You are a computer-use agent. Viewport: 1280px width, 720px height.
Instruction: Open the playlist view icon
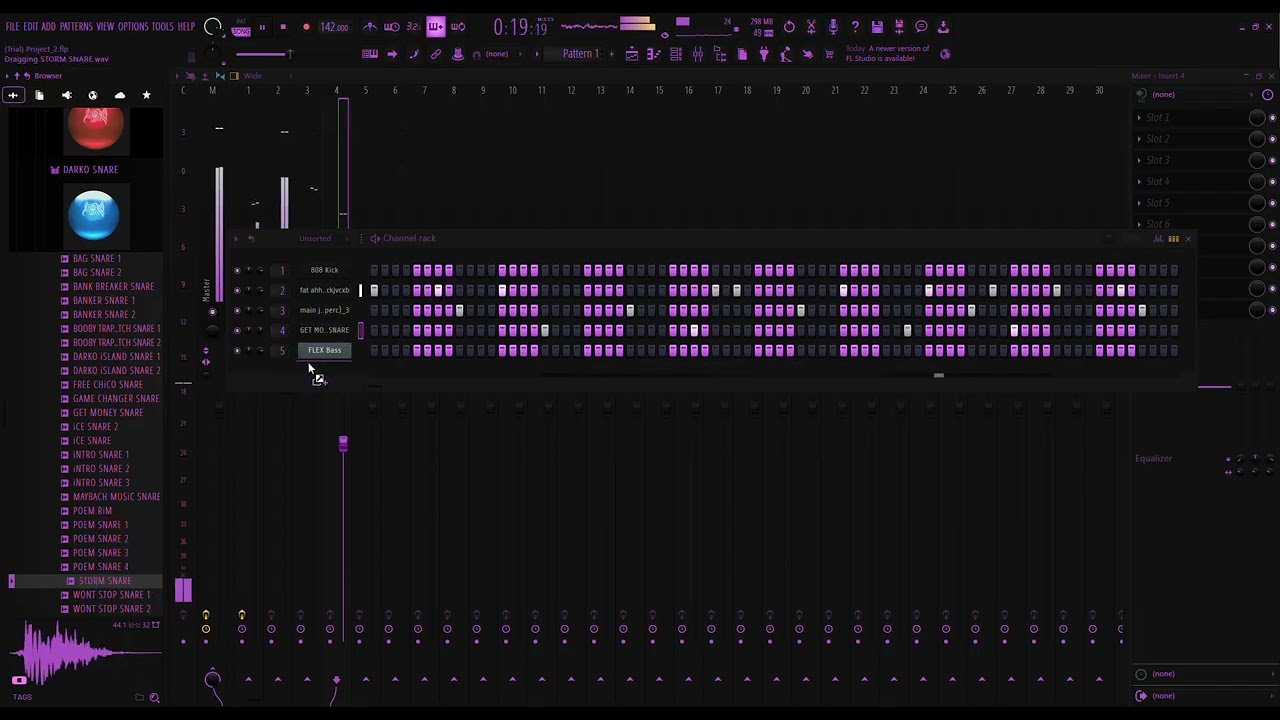632,54
